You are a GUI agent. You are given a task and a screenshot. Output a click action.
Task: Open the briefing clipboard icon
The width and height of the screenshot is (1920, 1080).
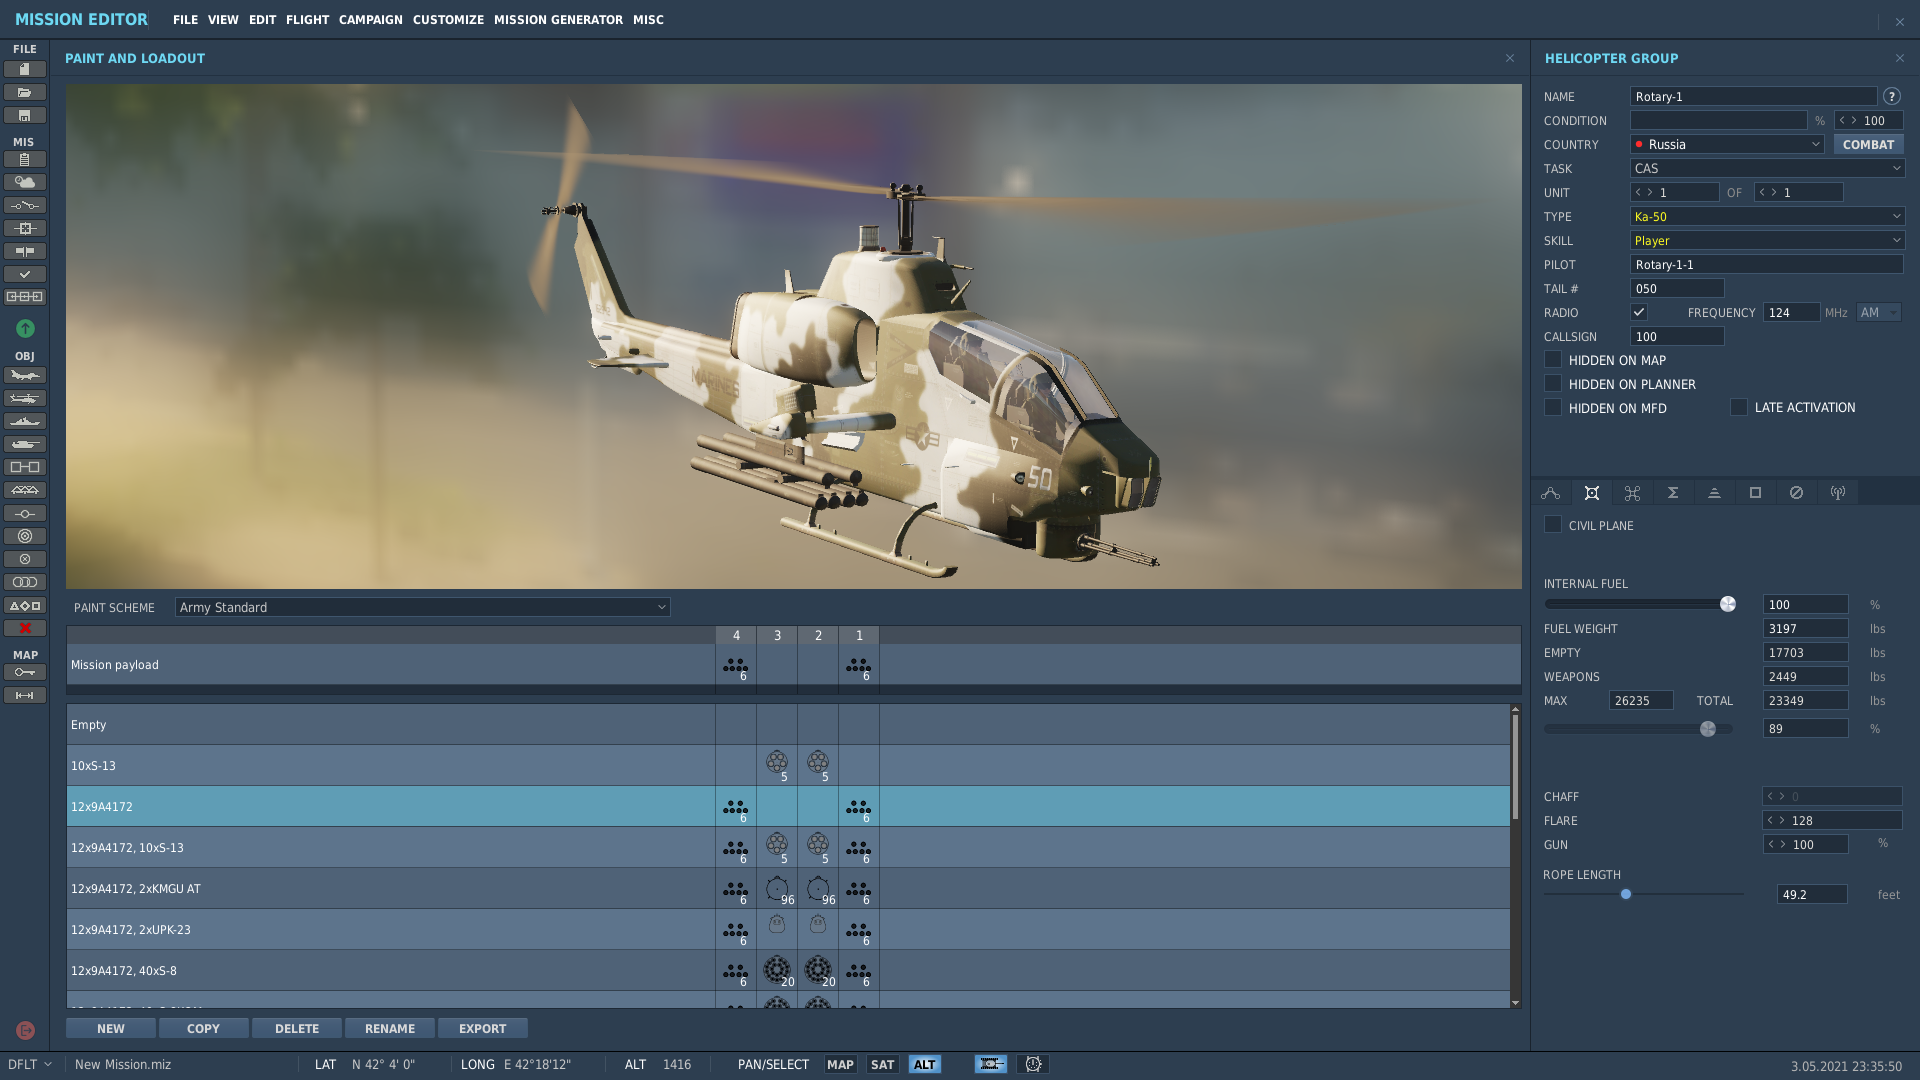coord(25,159)
